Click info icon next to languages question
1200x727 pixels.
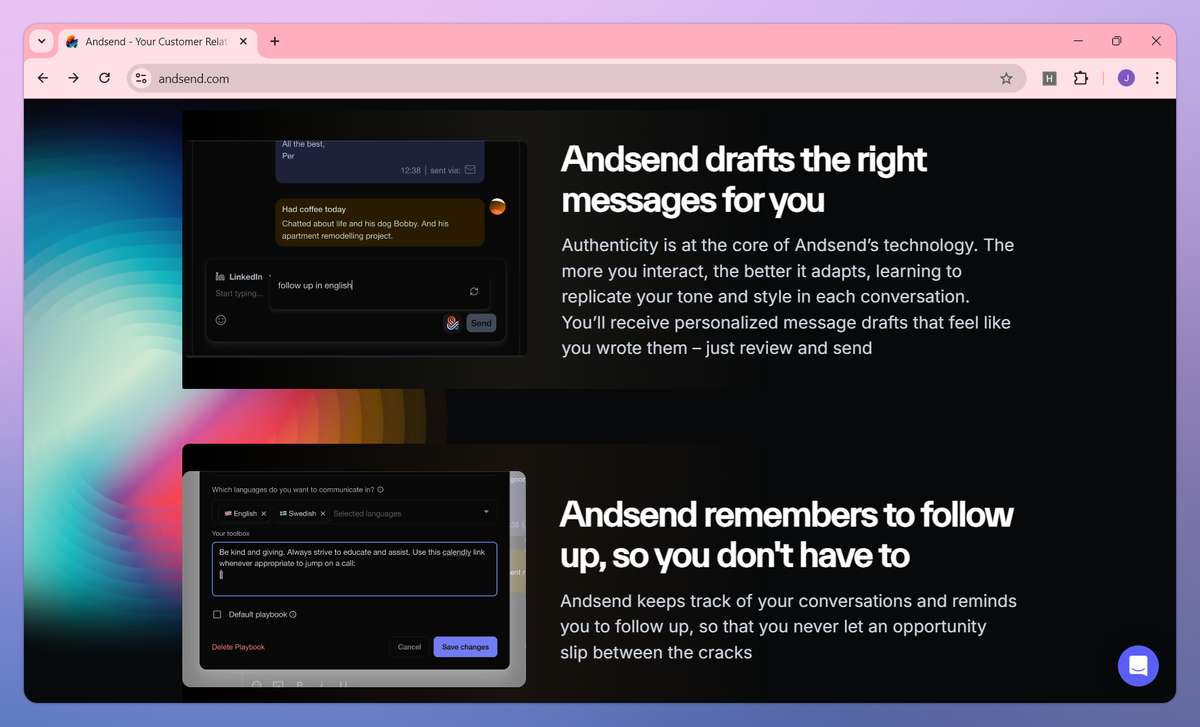[x=381, y=490]
